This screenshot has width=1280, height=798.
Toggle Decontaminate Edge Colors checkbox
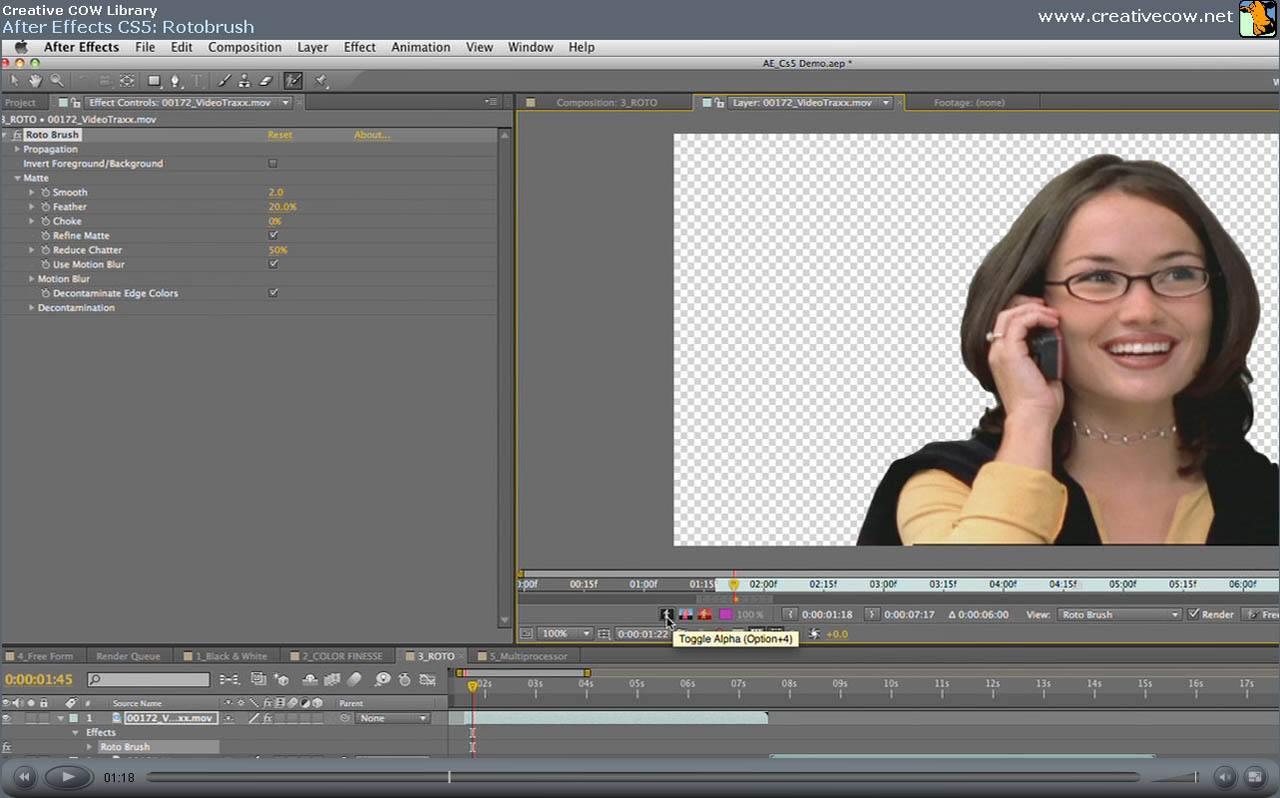(x=273, y=294)
